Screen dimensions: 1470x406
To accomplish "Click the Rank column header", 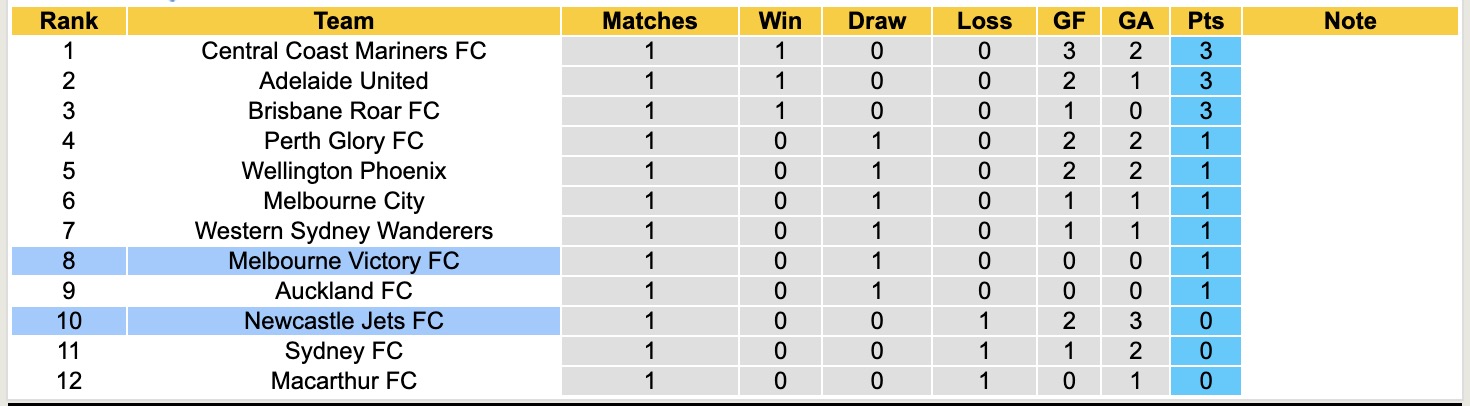I will pos(68,21).
